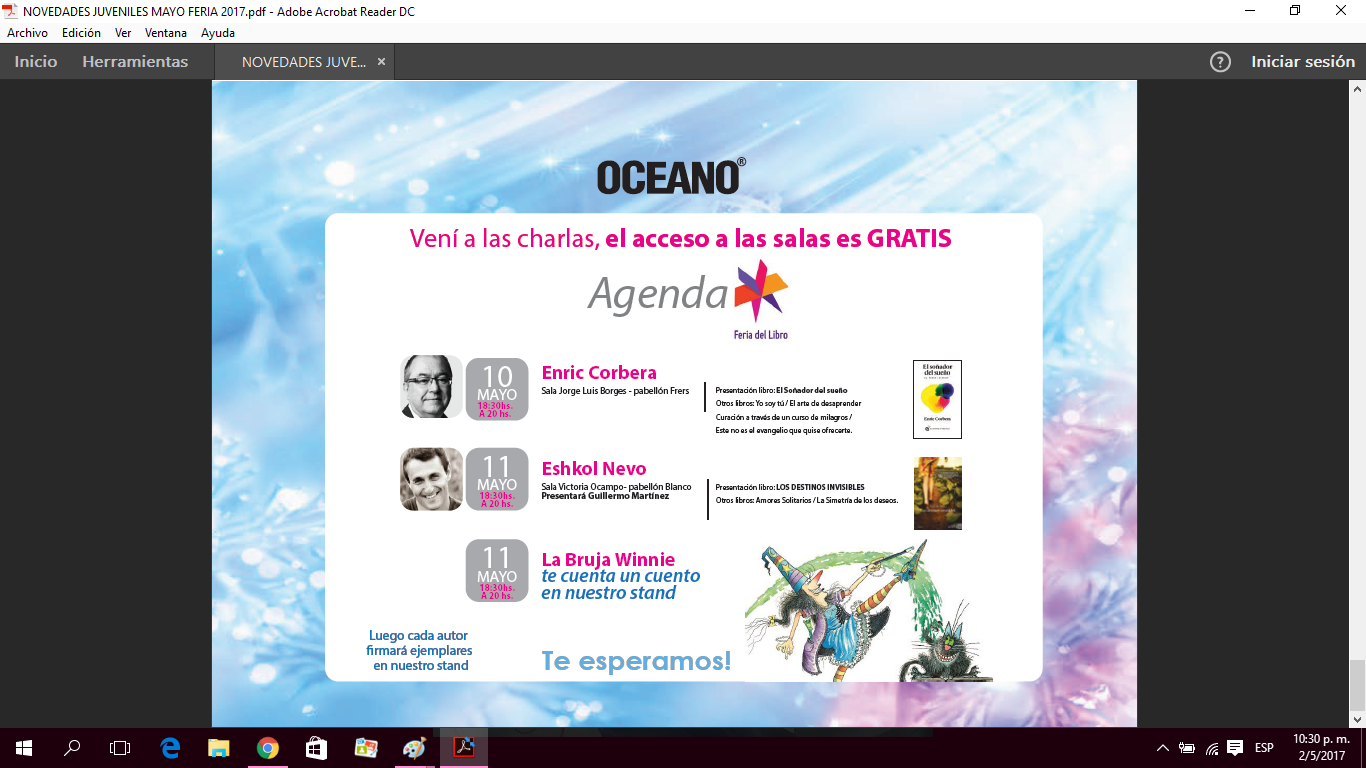Click 'Presentará Guillermo Martínez' text
Image resolution: width=1366 pixels, height=768 pixels.
[605, 496]
